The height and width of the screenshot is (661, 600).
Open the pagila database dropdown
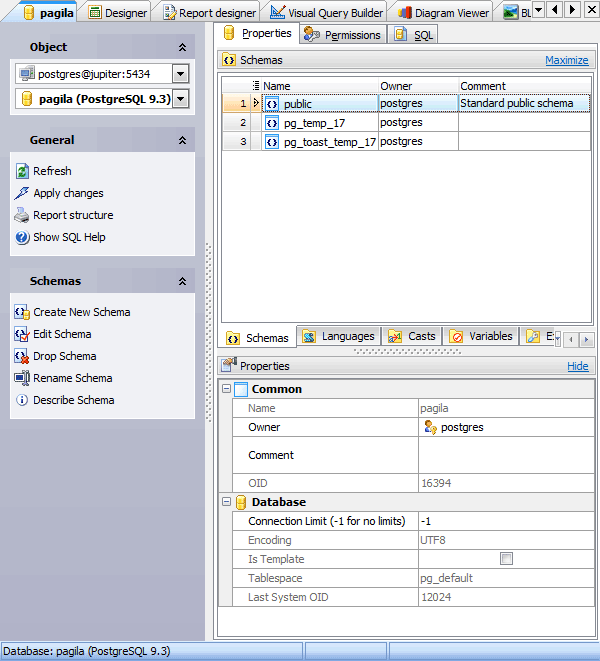click(x=180, y=99)
